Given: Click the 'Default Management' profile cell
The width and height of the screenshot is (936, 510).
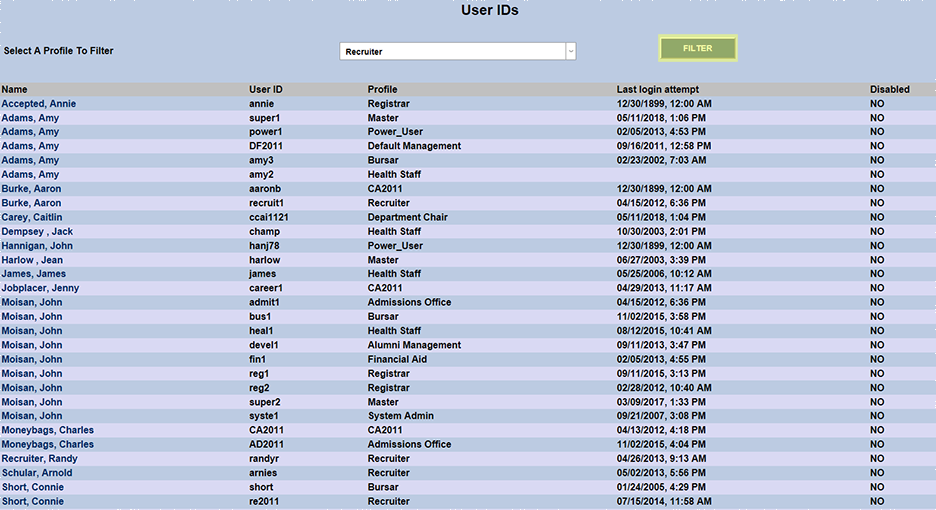Looking at the screenshot, I should pos(414,146).
